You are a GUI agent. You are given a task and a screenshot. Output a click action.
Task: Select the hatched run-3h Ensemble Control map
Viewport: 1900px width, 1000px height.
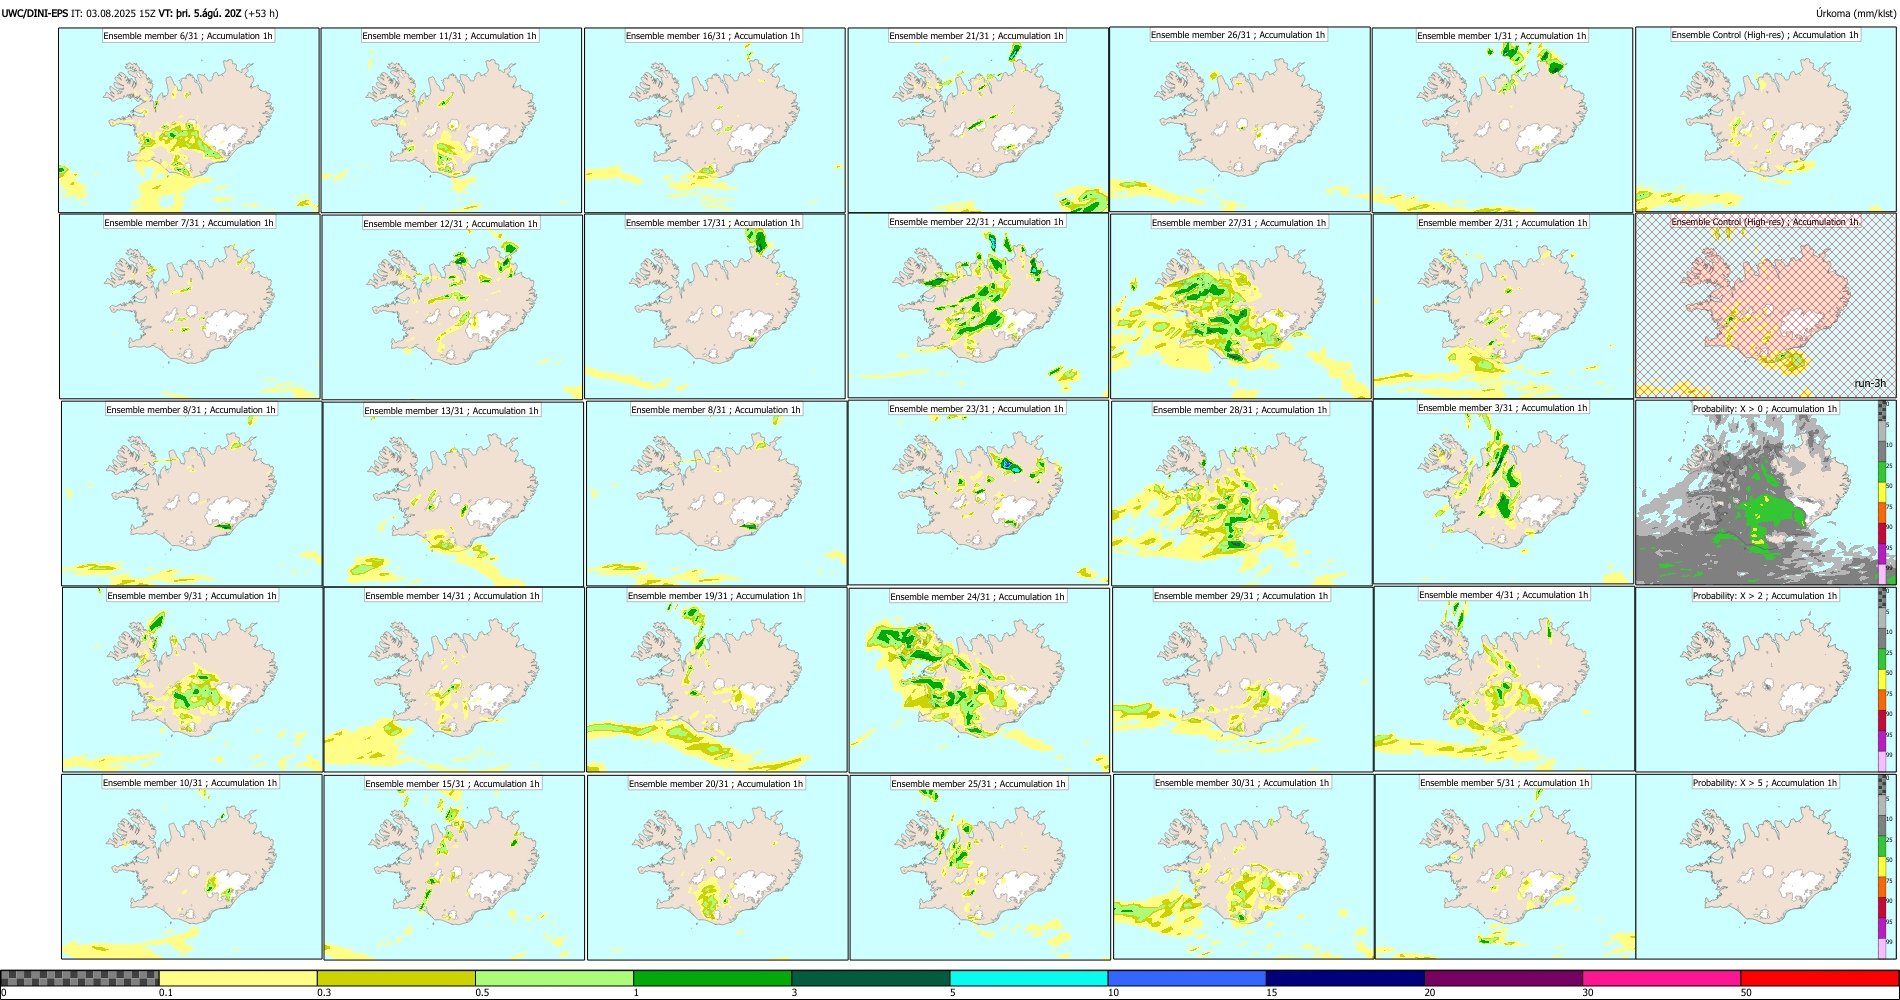point(1766,305)
